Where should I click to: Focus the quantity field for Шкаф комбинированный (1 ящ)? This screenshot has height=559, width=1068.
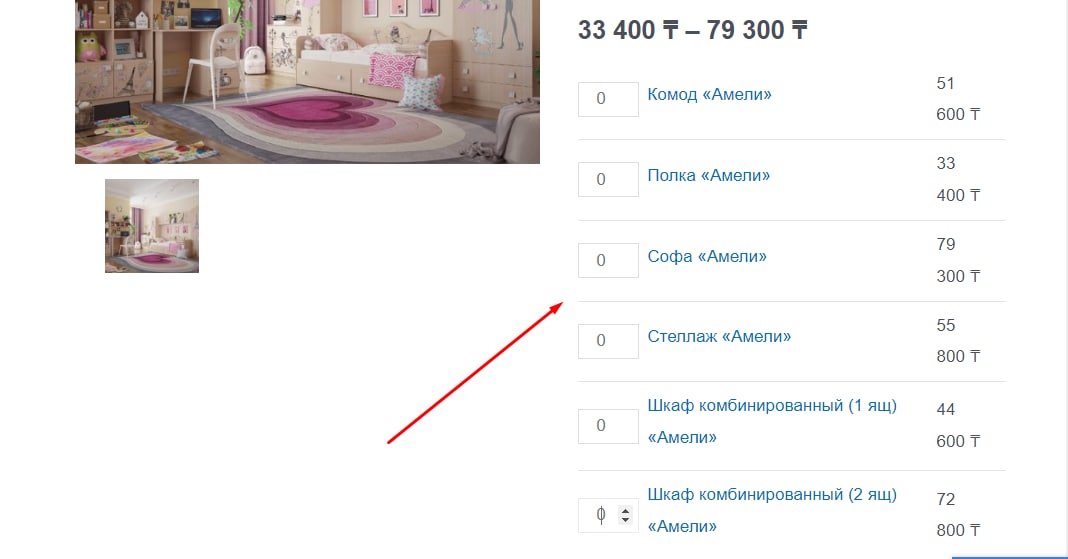(x=608, y=426)
